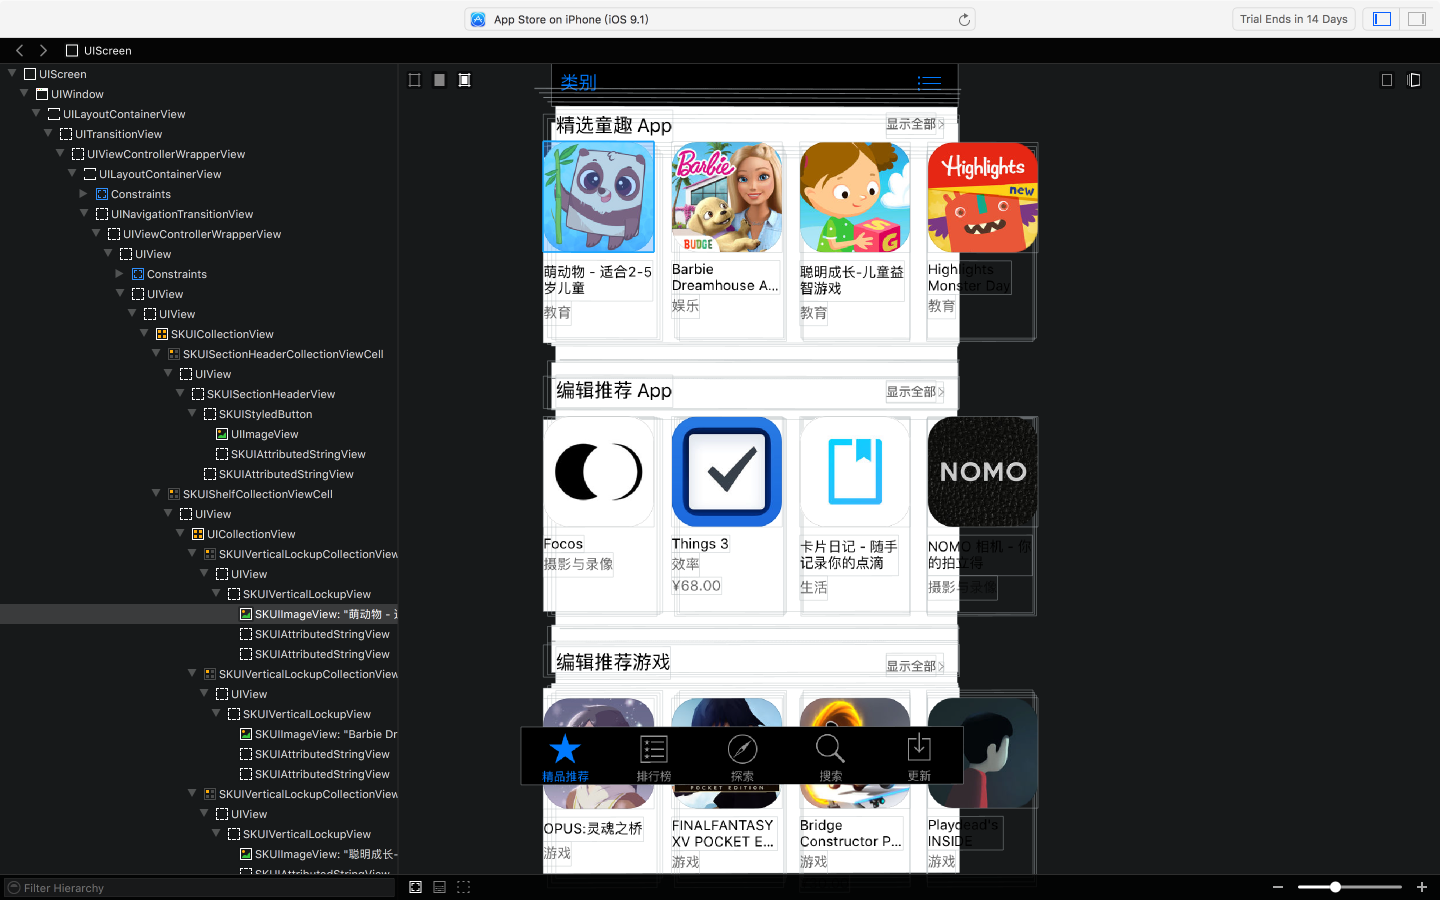Click the ¥68.00 price label
The image size is (1440, 900).
coord(696,586)
